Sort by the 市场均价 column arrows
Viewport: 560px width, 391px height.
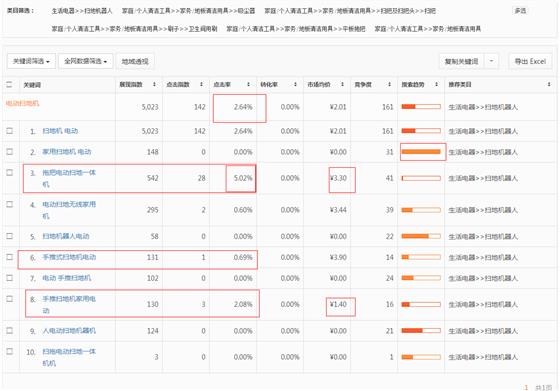pyautogui.click(x=342, y=85)
